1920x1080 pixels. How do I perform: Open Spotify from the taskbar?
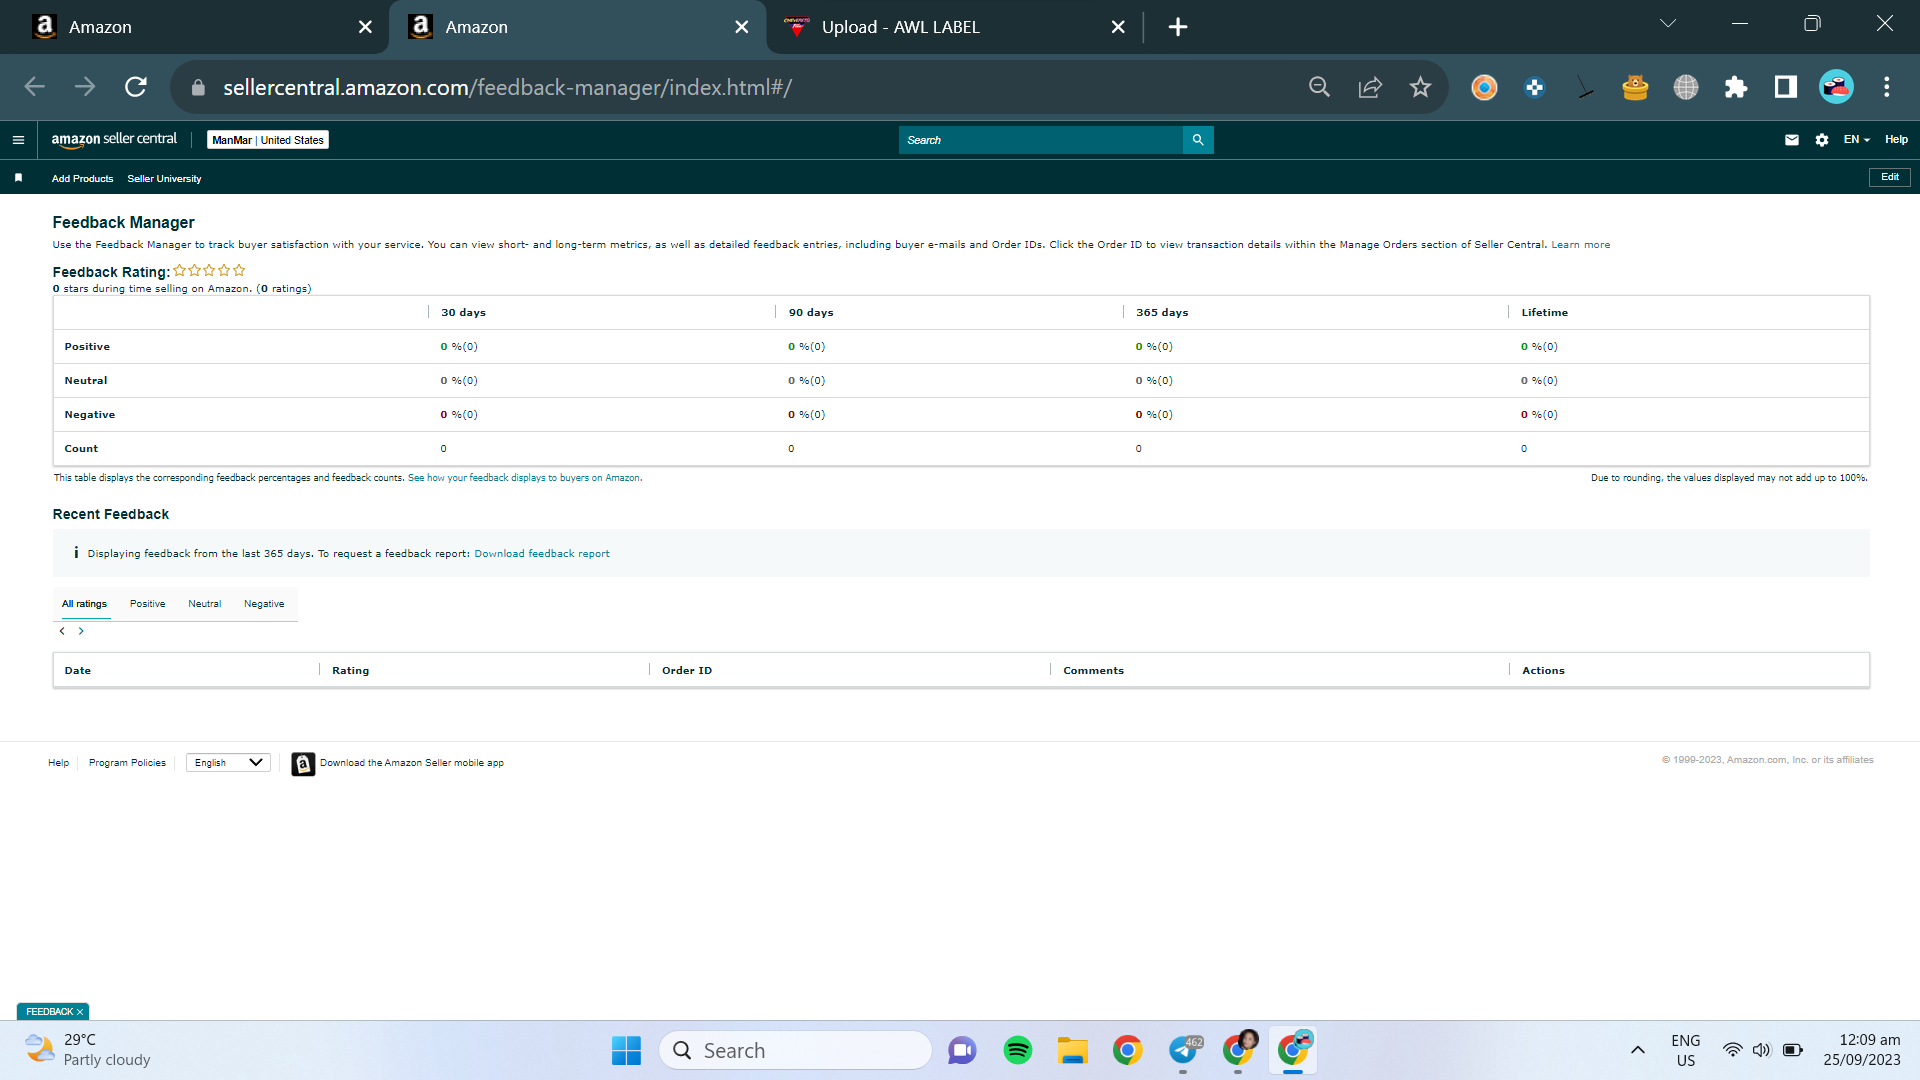point(1018,1050)
